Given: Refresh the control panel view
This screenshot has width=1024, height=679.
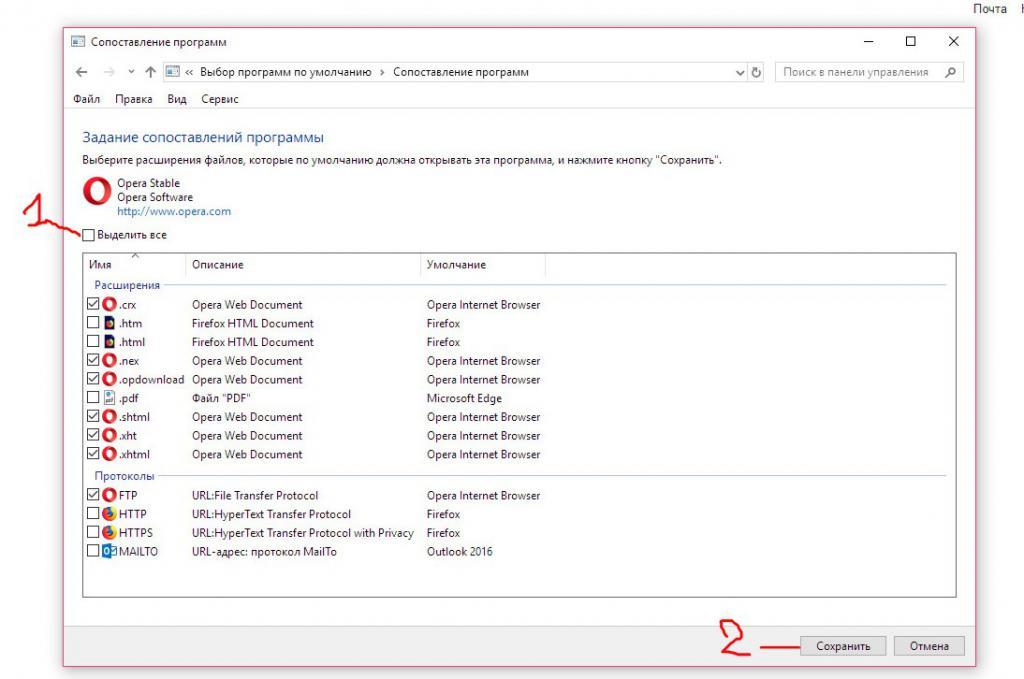Looking at the screenshot, I should 756,72.
